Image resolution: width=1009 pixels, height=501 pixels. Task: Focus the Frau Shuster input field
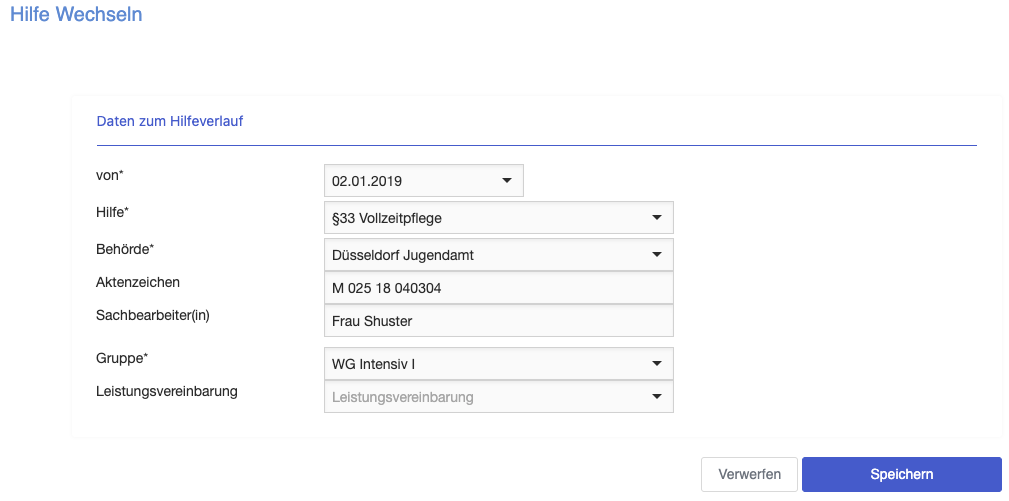click(499, 321)
